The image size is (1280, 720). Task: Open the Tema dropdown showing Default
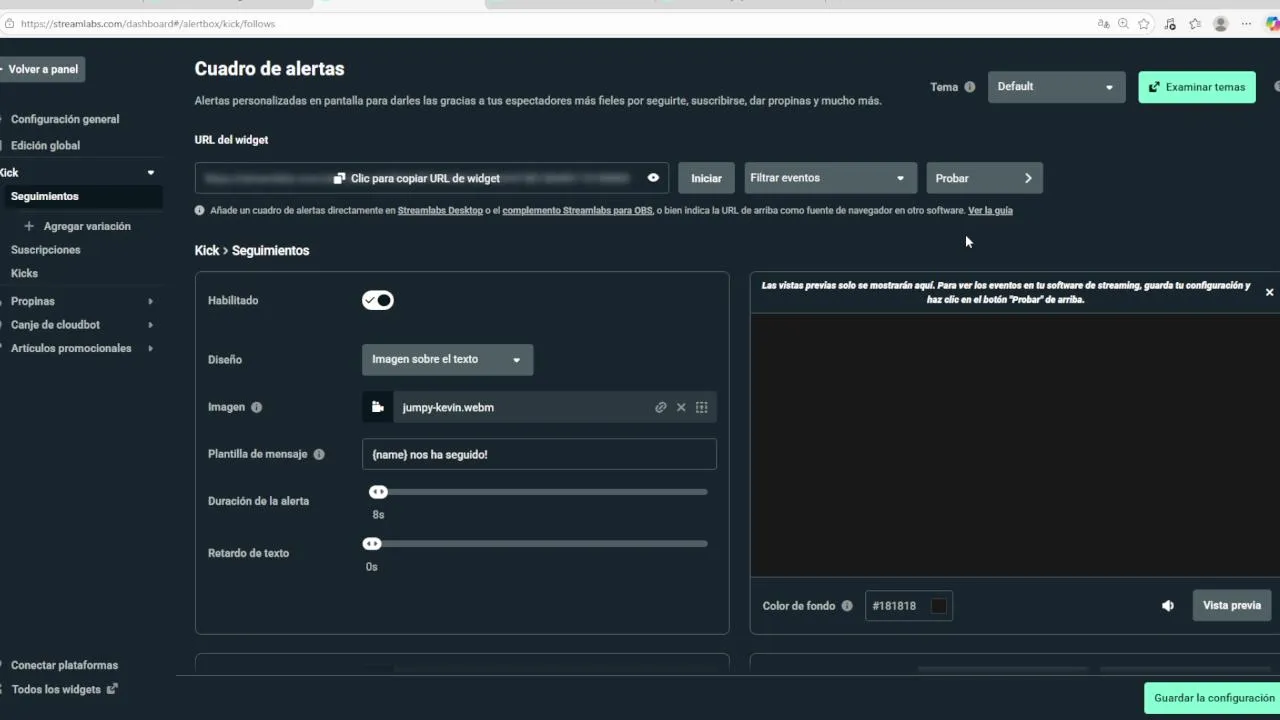click(1056, 87)
